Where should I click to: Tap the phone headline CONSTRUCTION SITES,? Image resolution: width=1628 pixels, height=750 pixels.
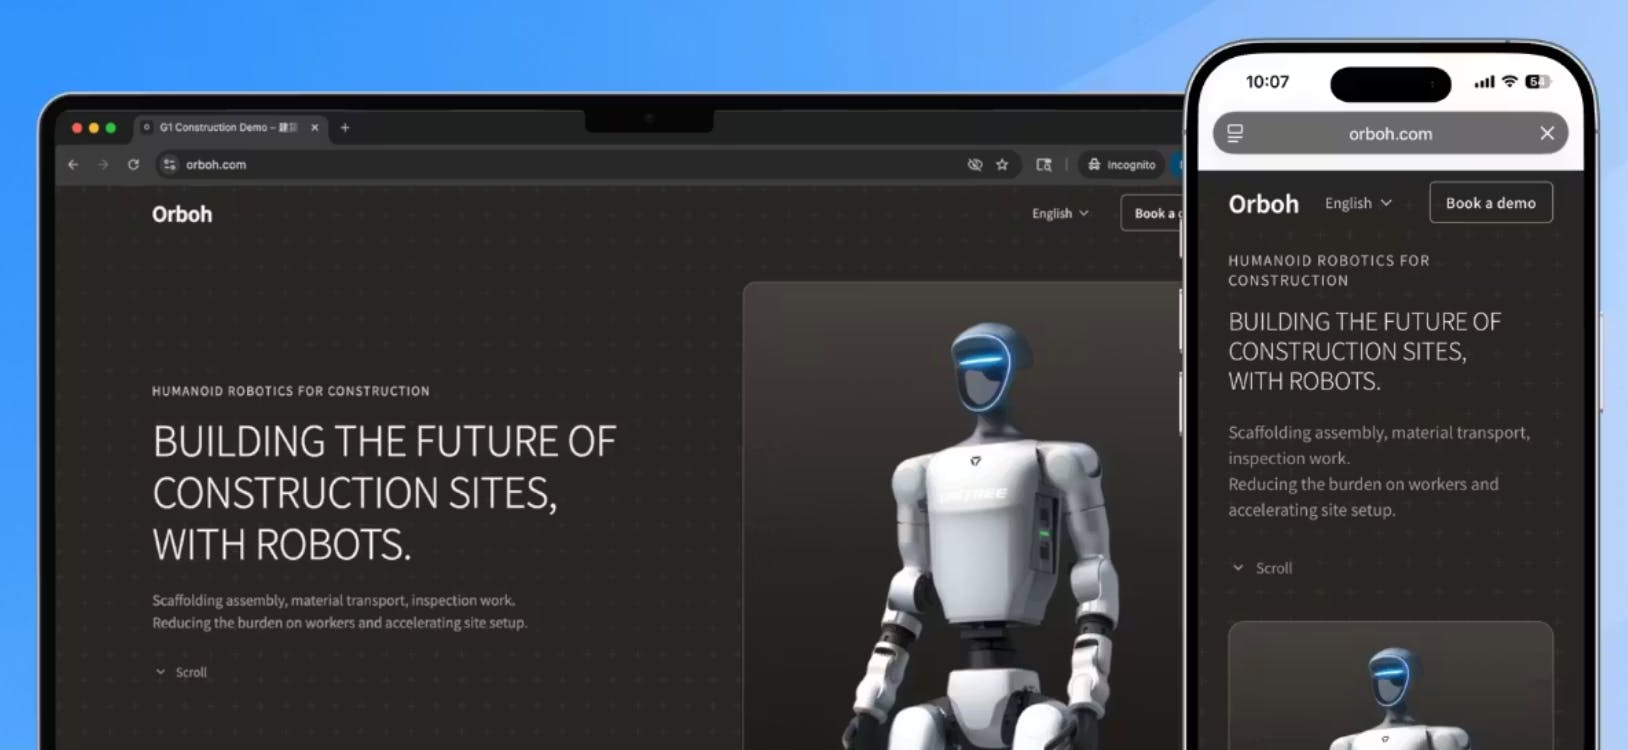[x=1347, y=352]
